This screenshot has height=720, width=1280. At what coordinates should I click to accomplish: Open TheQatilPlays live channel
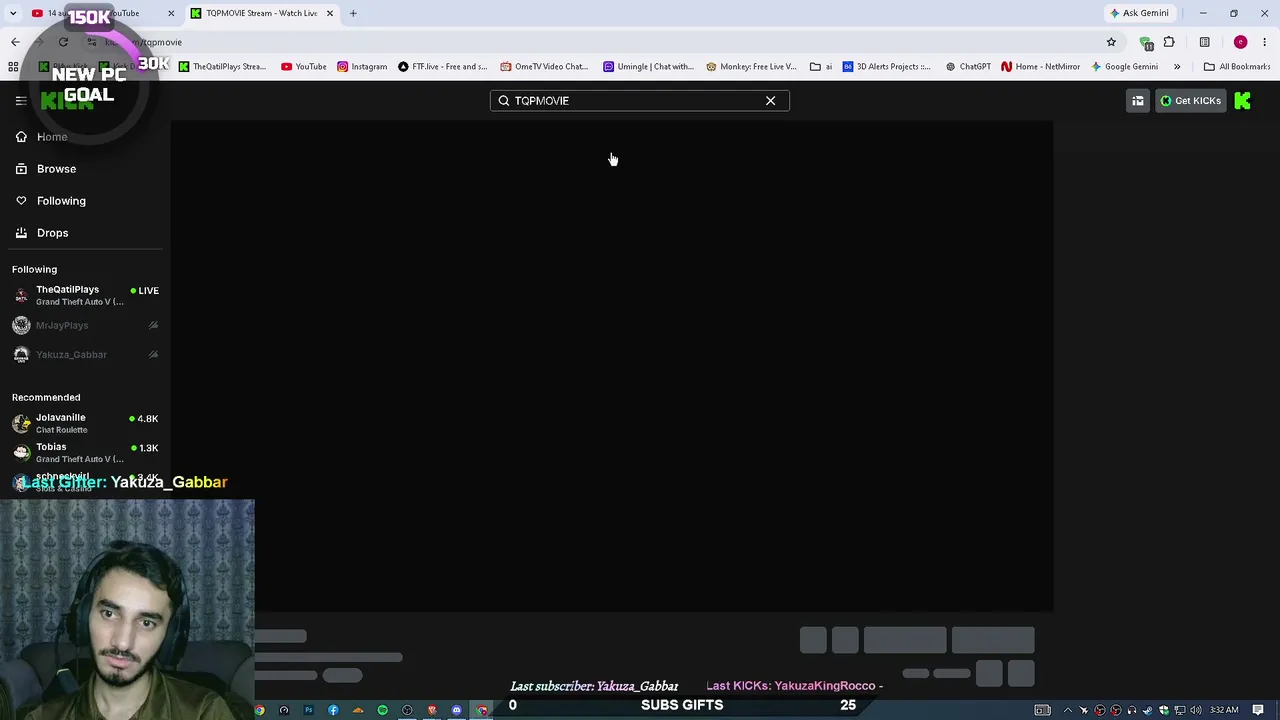pyautogui.click(x=85, y=295)
